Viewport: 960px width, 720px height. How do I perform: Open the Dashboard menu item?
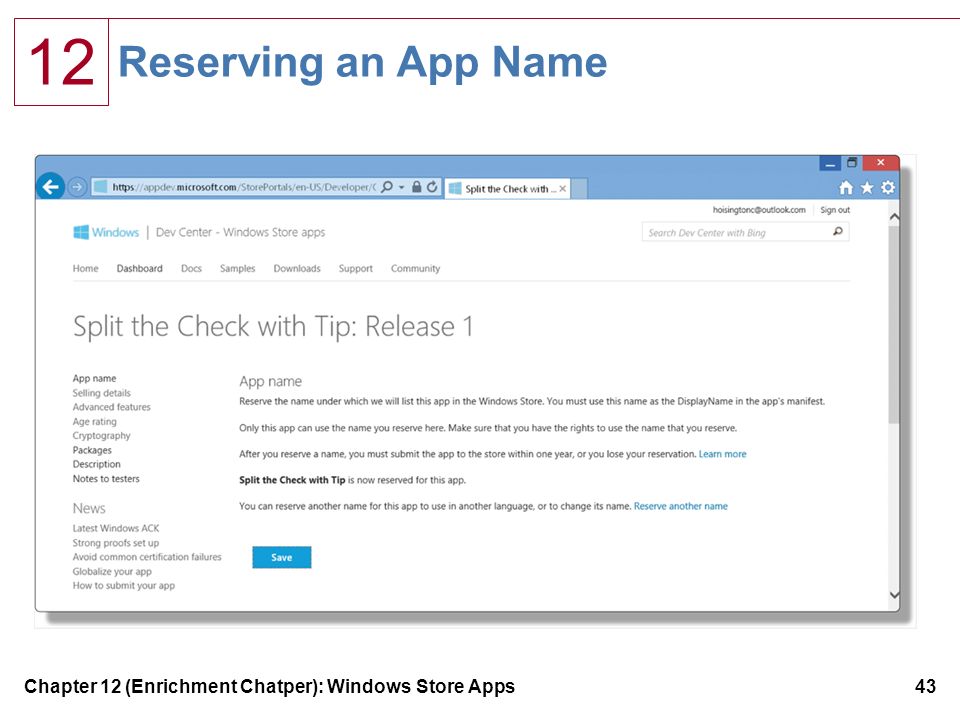coord(140,268)
